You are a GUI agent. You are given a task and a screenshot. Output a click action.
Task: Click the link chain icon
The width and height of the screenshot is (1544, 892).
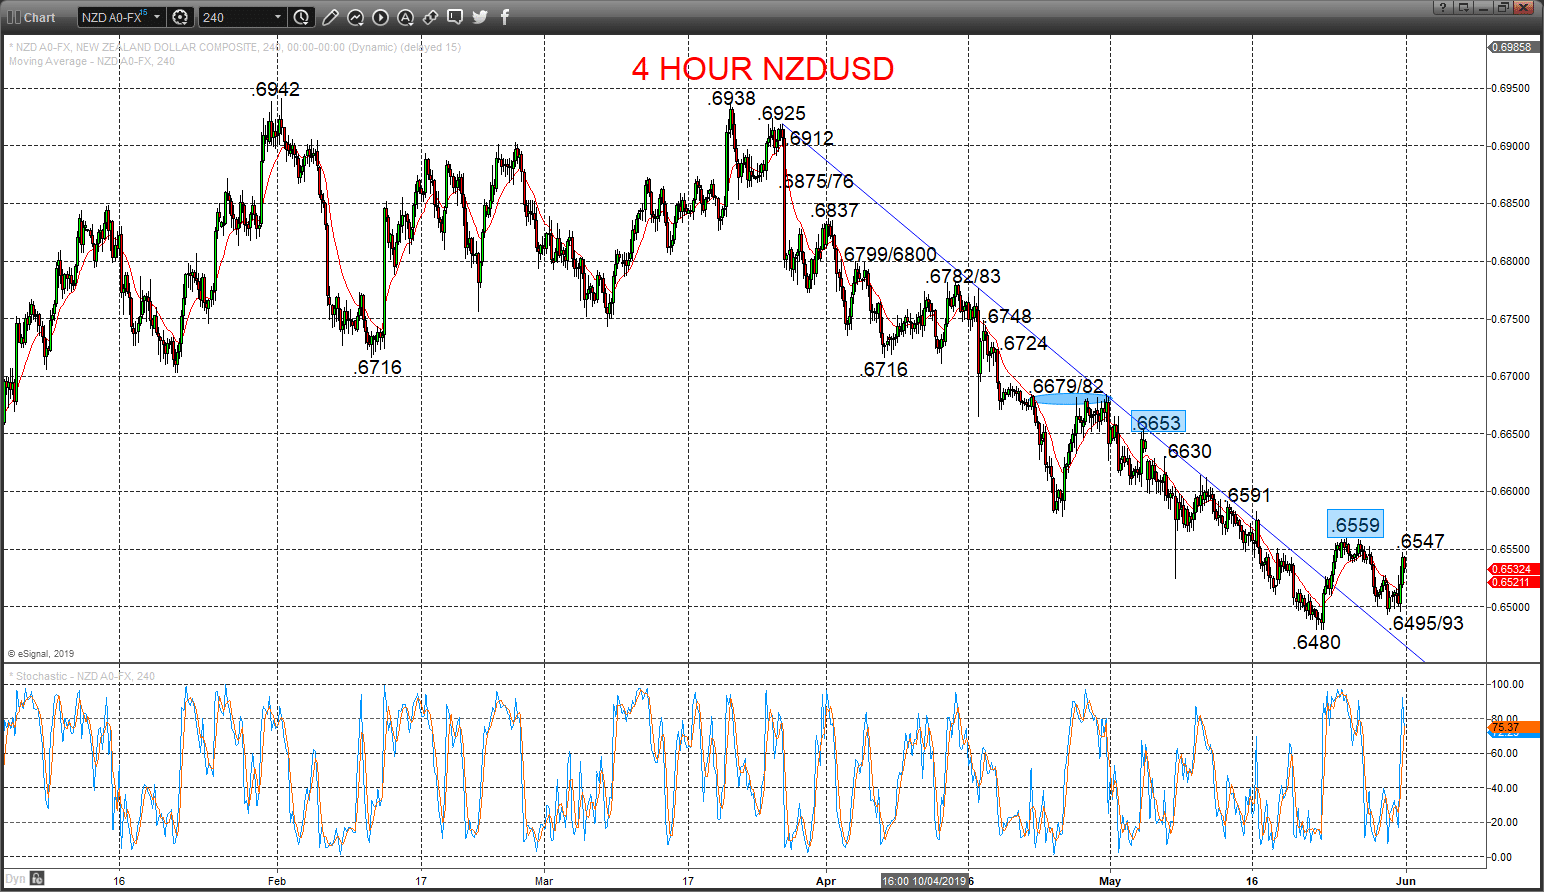pyautogui.click(x=431, y=17)
